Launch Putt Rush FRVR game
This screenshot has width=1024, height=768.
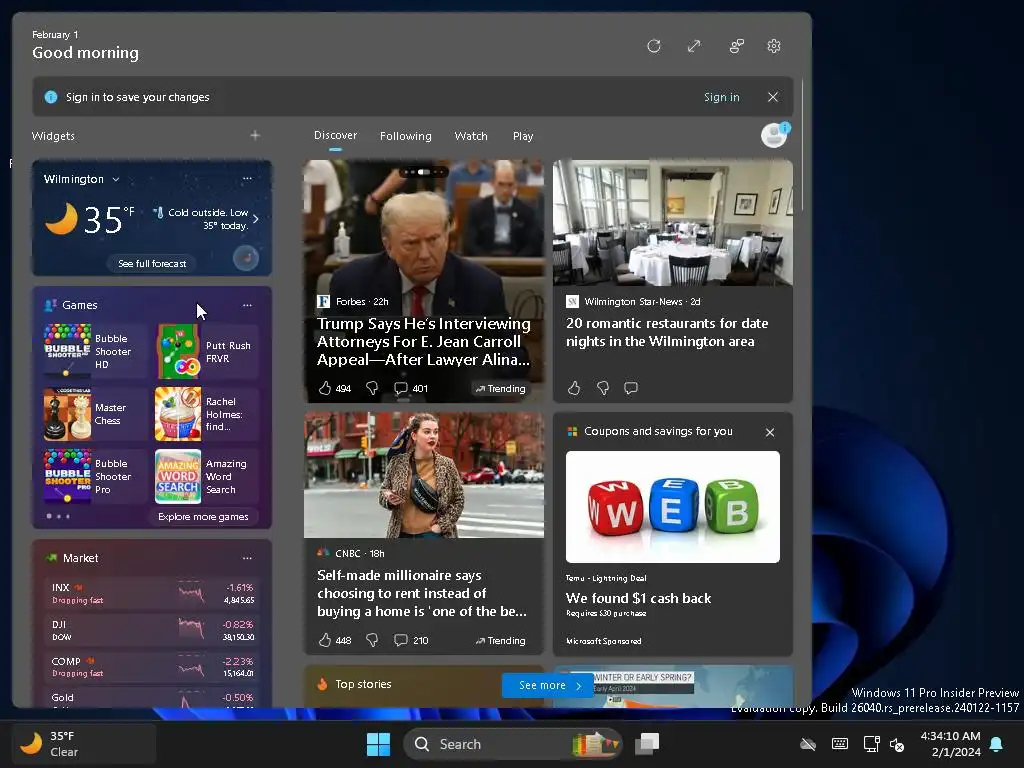click(207, 351)
